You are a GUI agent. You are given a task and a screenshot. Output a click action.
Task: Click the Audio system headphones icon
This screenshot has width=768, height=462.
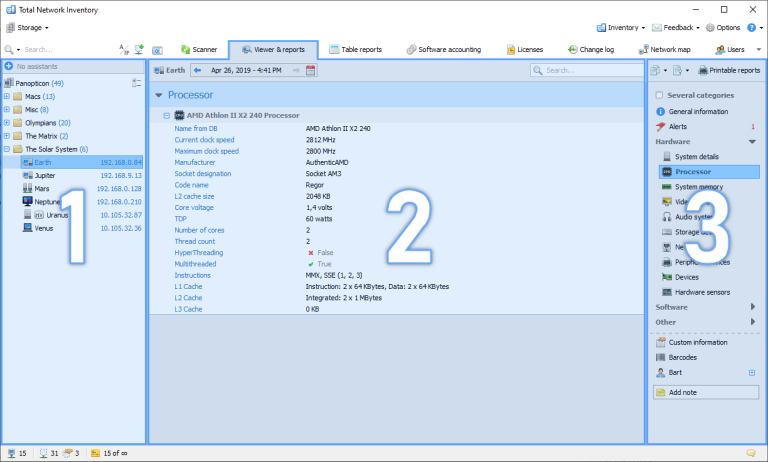tap(667, 217)
